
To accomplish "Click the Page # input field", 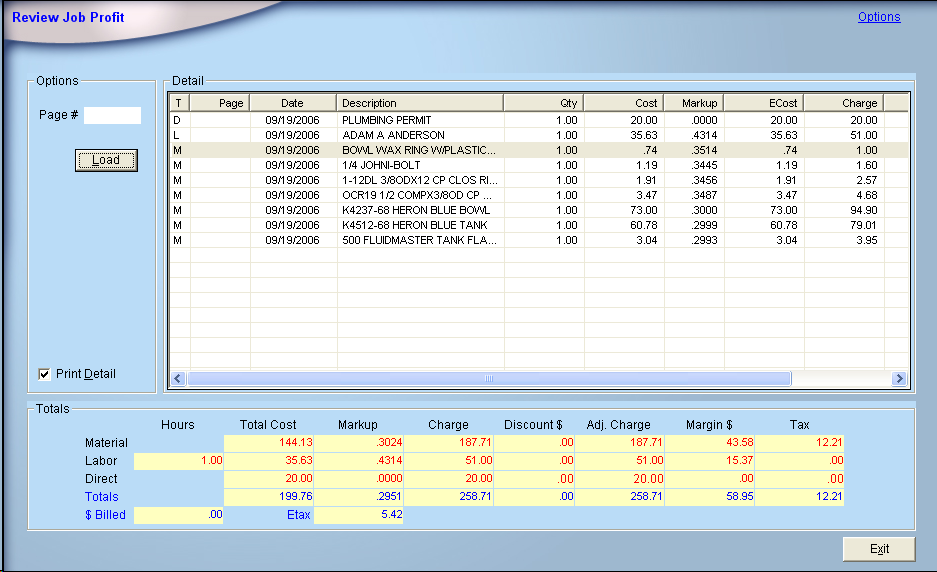I will [x=112, y=115].
